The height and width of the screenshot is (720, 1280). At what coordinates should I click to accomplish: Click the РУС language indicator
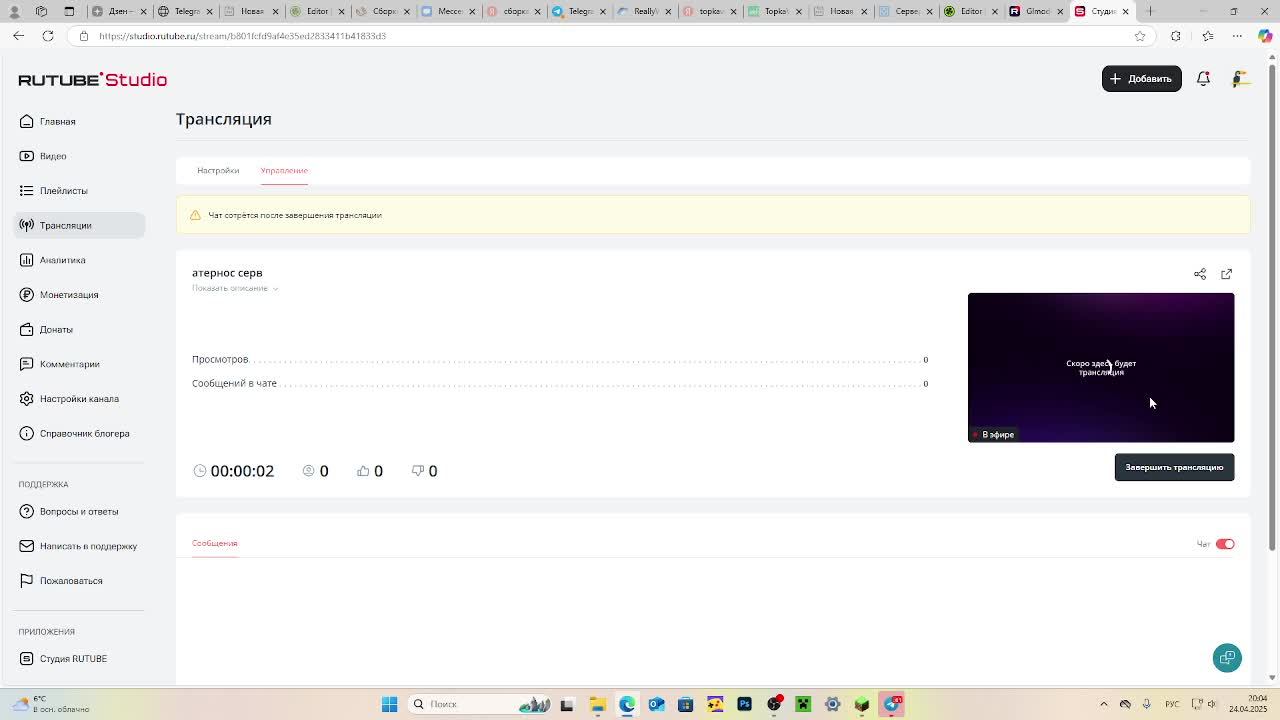pyautogui.click(x=1172, y=704)
